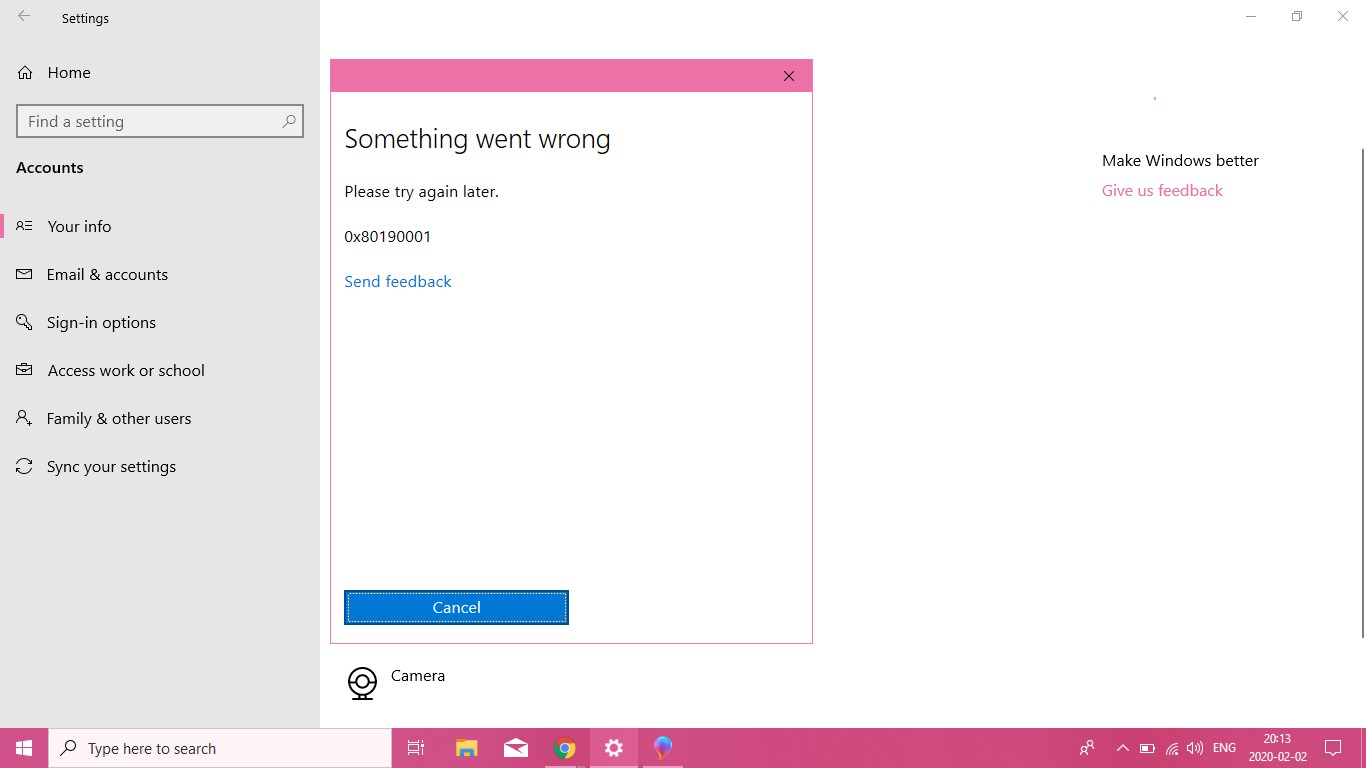Launch Paint 3D from the taskbar
The width and height of the screenshot is (1366, 768).
coord(662,747)
